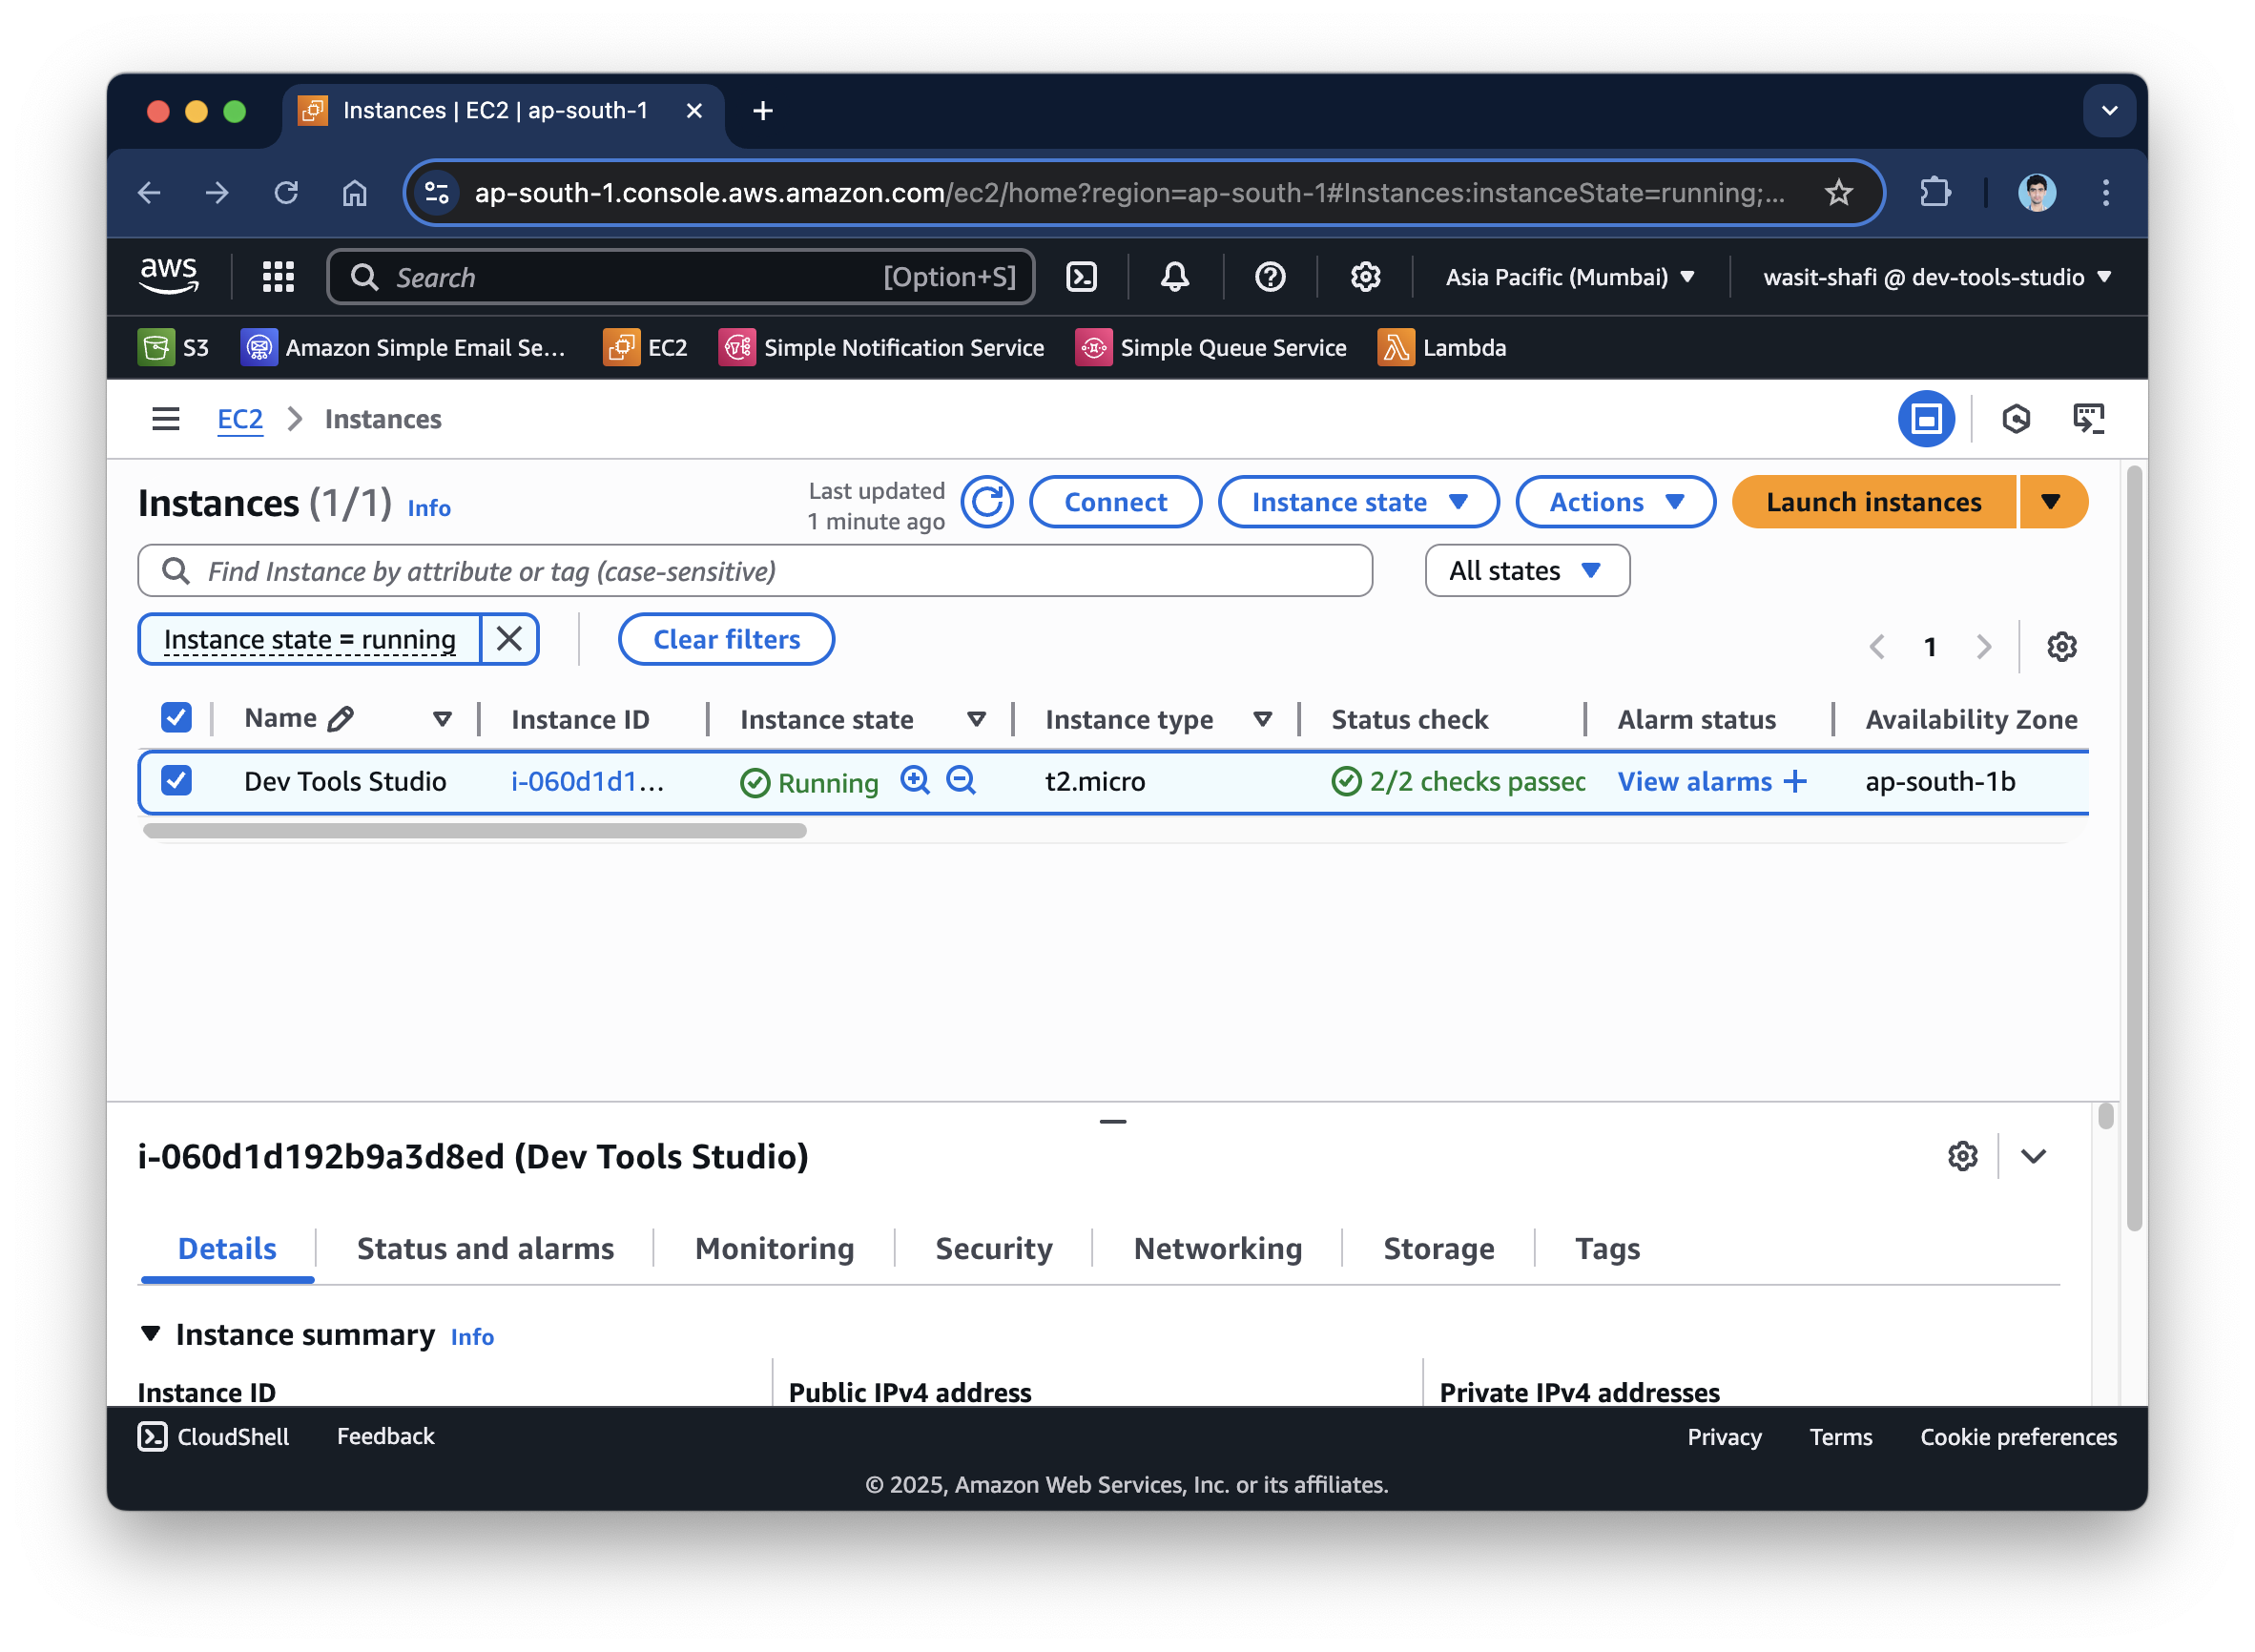Edit the Name column with the pencil icon
This screenshot has height=1652, width=2255.
[x=341, y=719]
